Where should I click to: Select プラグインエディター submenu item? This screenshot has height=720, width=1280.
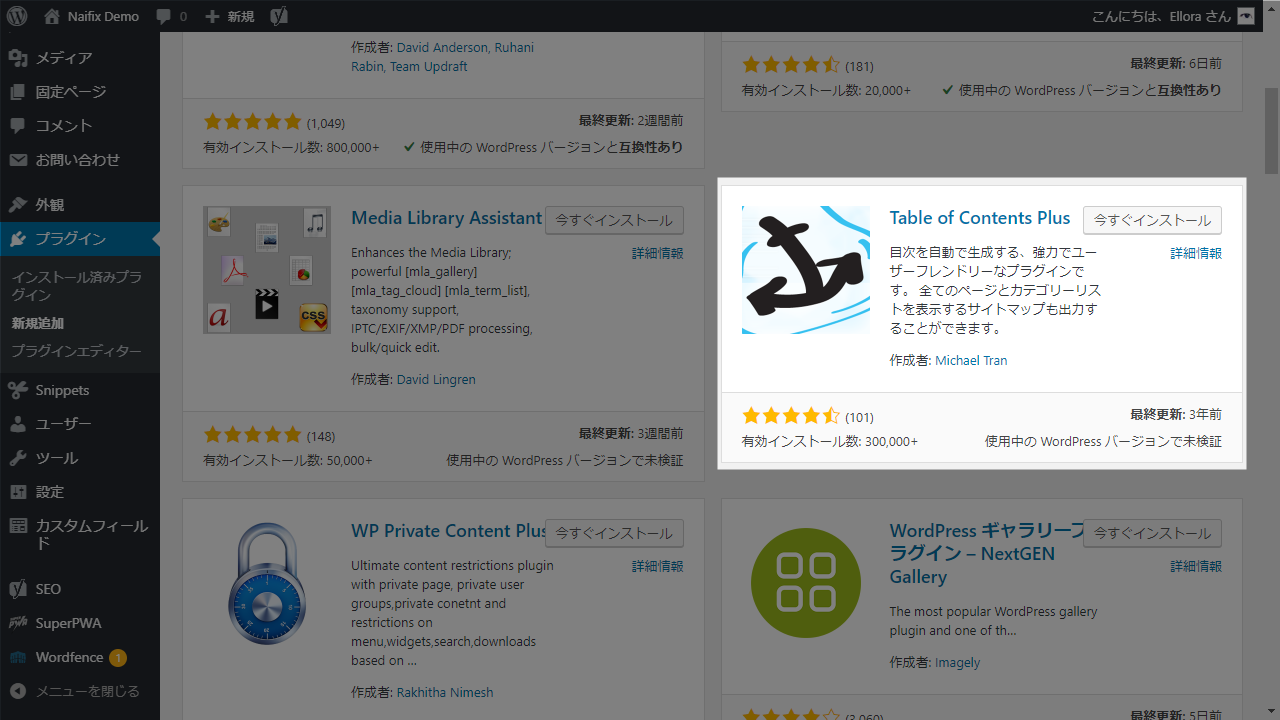click(77, 352)
